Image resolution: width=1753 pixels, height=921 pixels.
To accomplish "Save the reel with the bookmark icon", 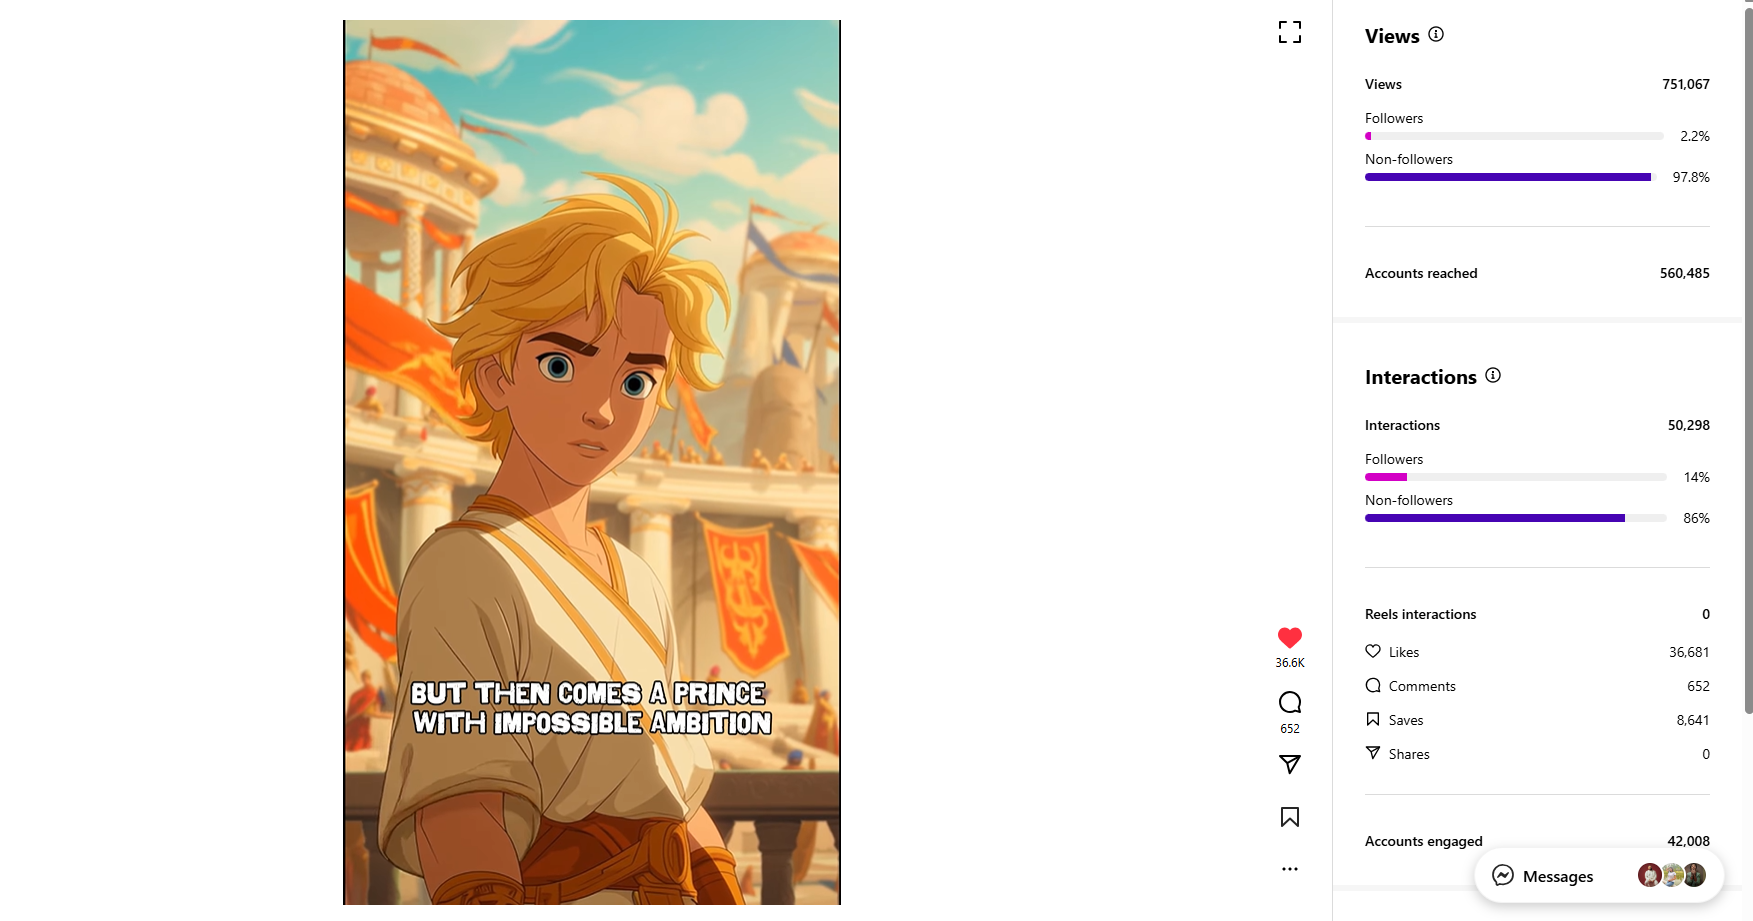I will coord(1290,817).
